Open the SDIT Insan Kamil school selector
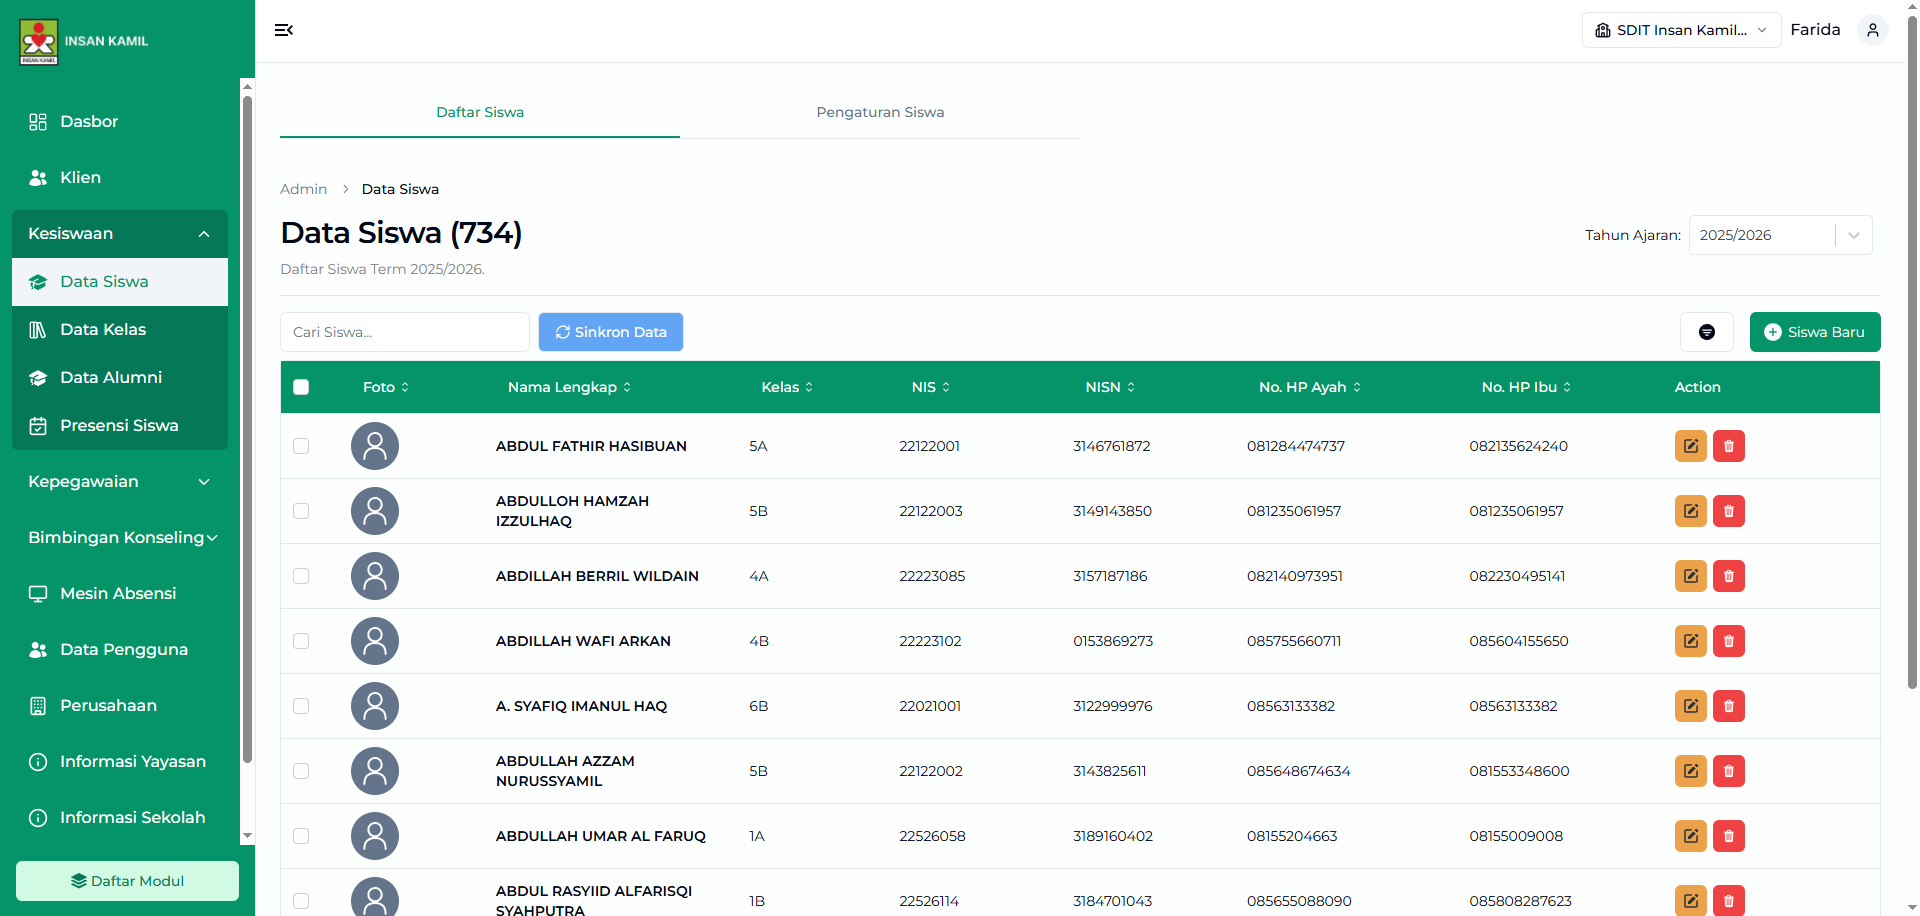Image resolution: width=1920 pixels, height=916 pixels. click(x=1681, y=30)
